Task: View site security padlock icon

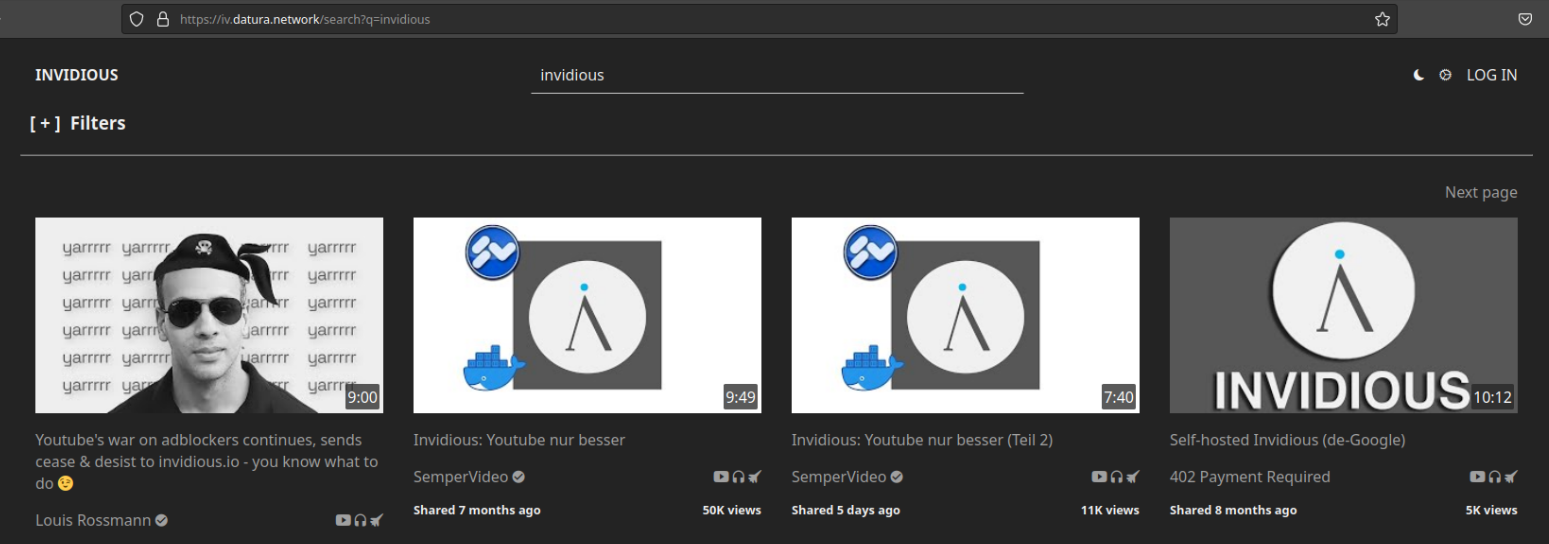Action: 163,19
